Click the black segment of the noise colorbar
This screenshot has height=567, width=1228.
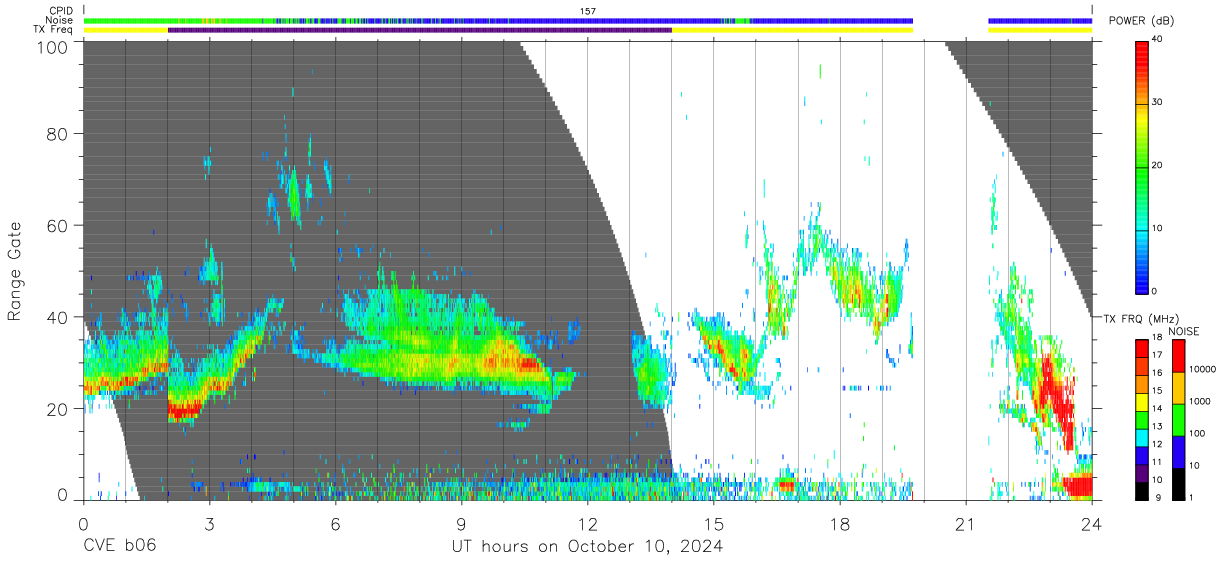tap(1178, 482)
